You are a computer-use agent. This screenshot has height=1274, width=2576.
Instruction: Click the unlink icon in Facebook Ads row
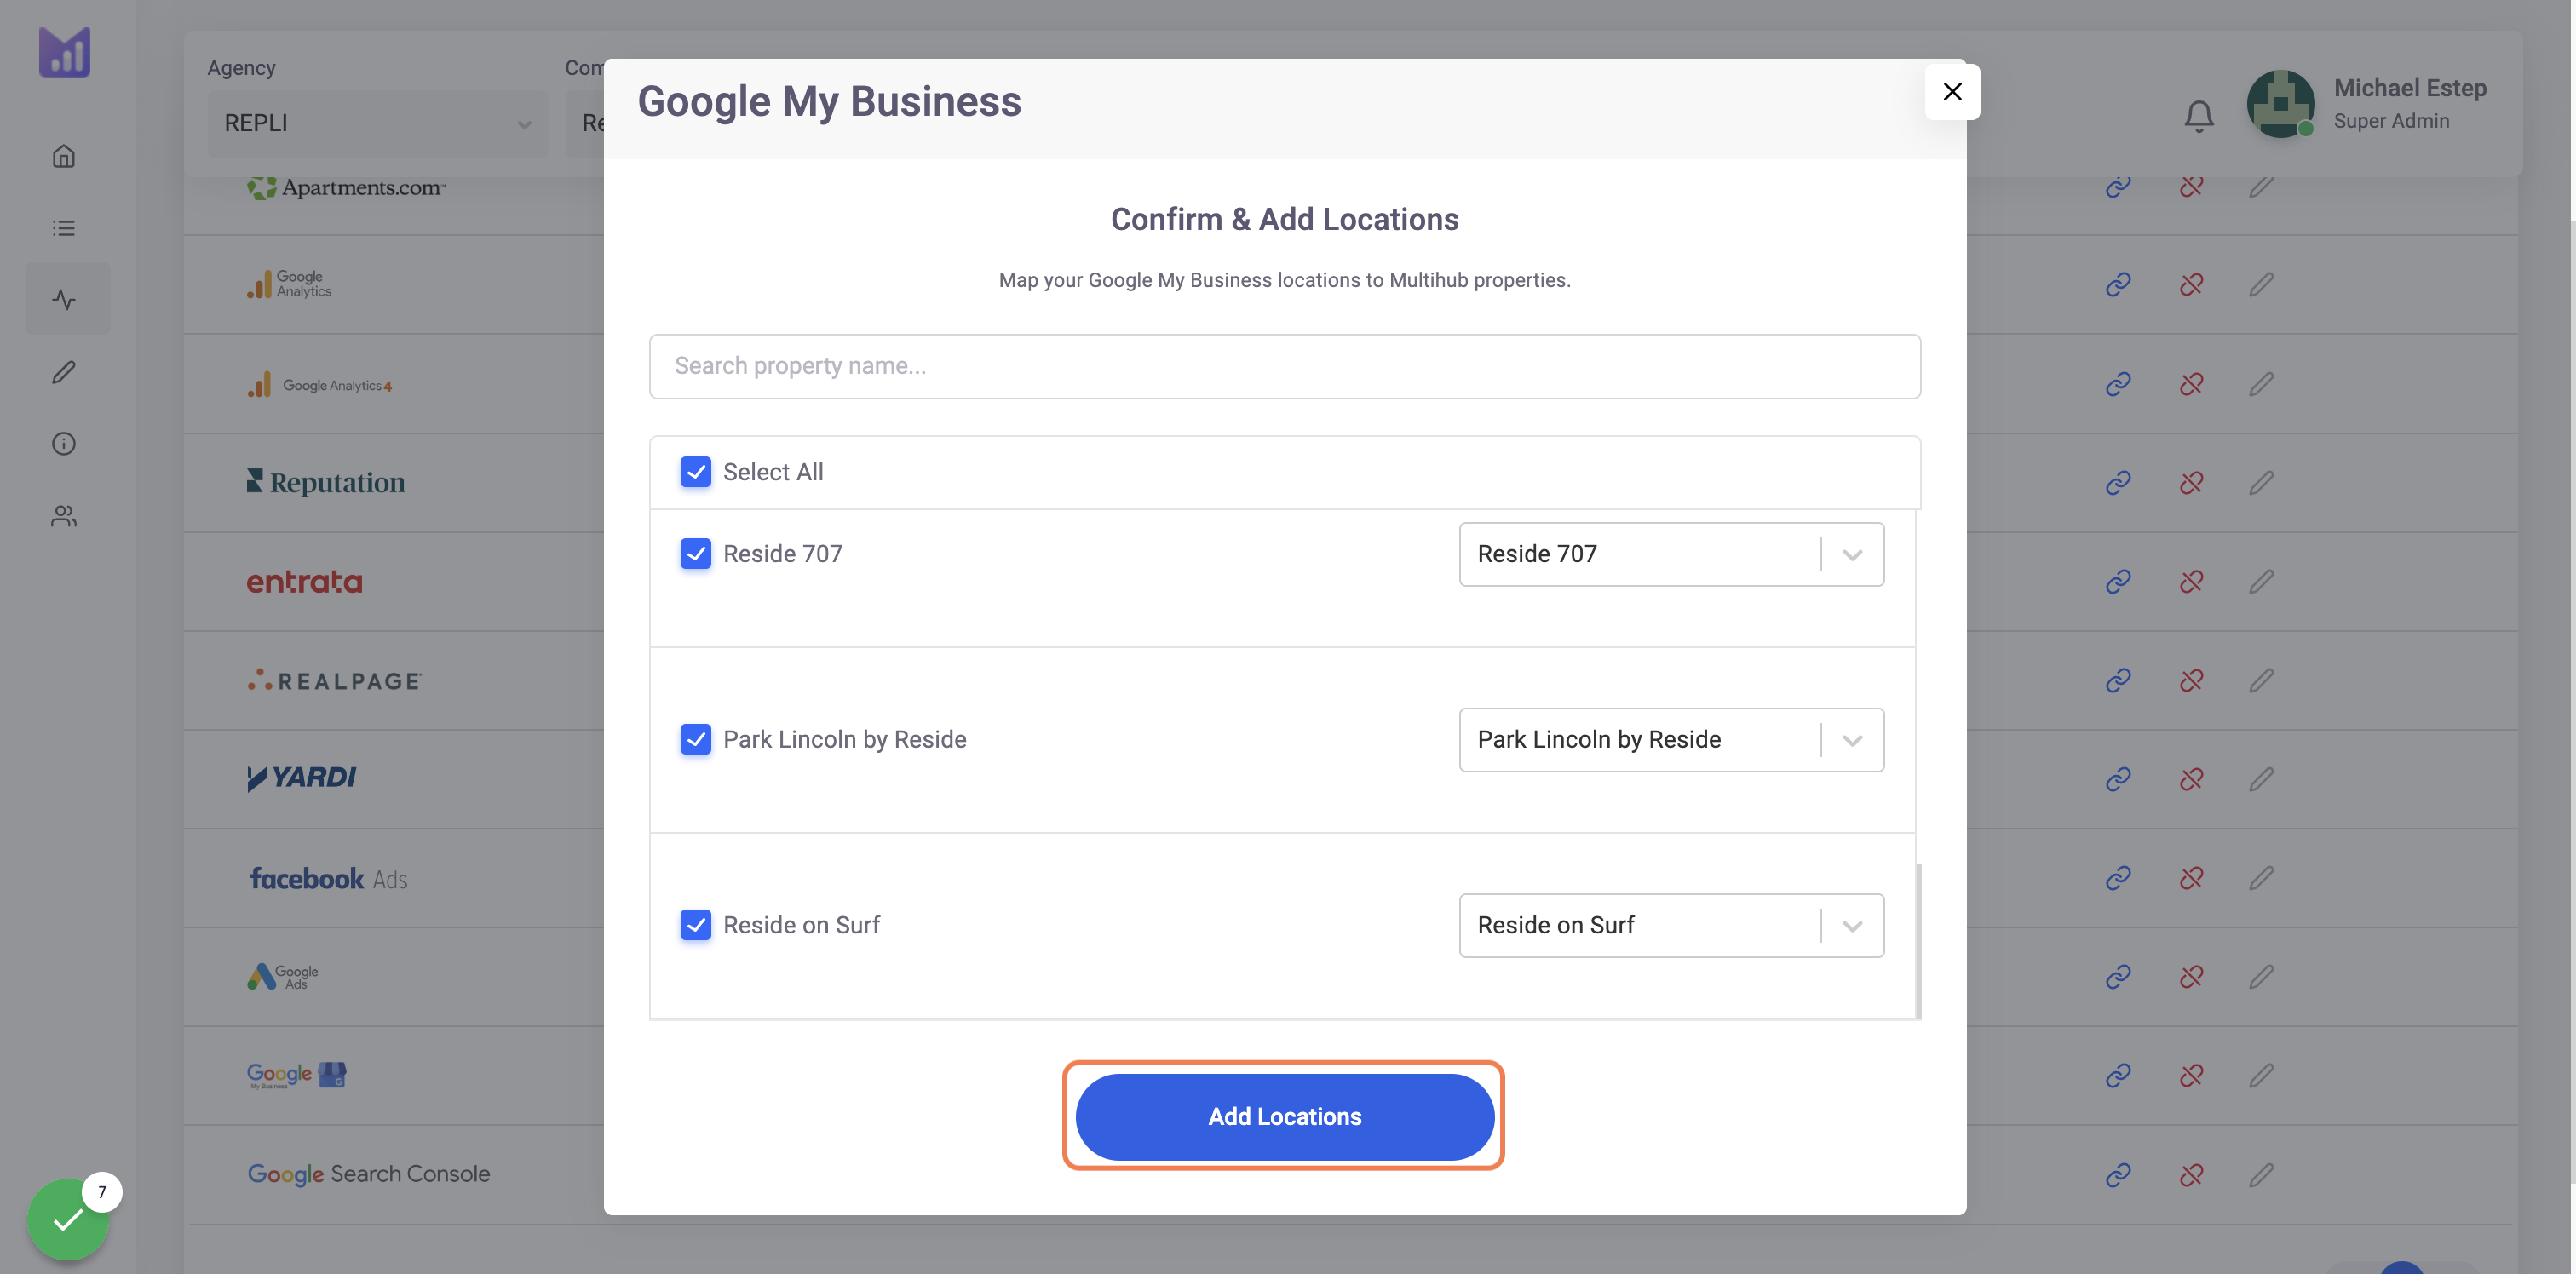coord(2191,878)
